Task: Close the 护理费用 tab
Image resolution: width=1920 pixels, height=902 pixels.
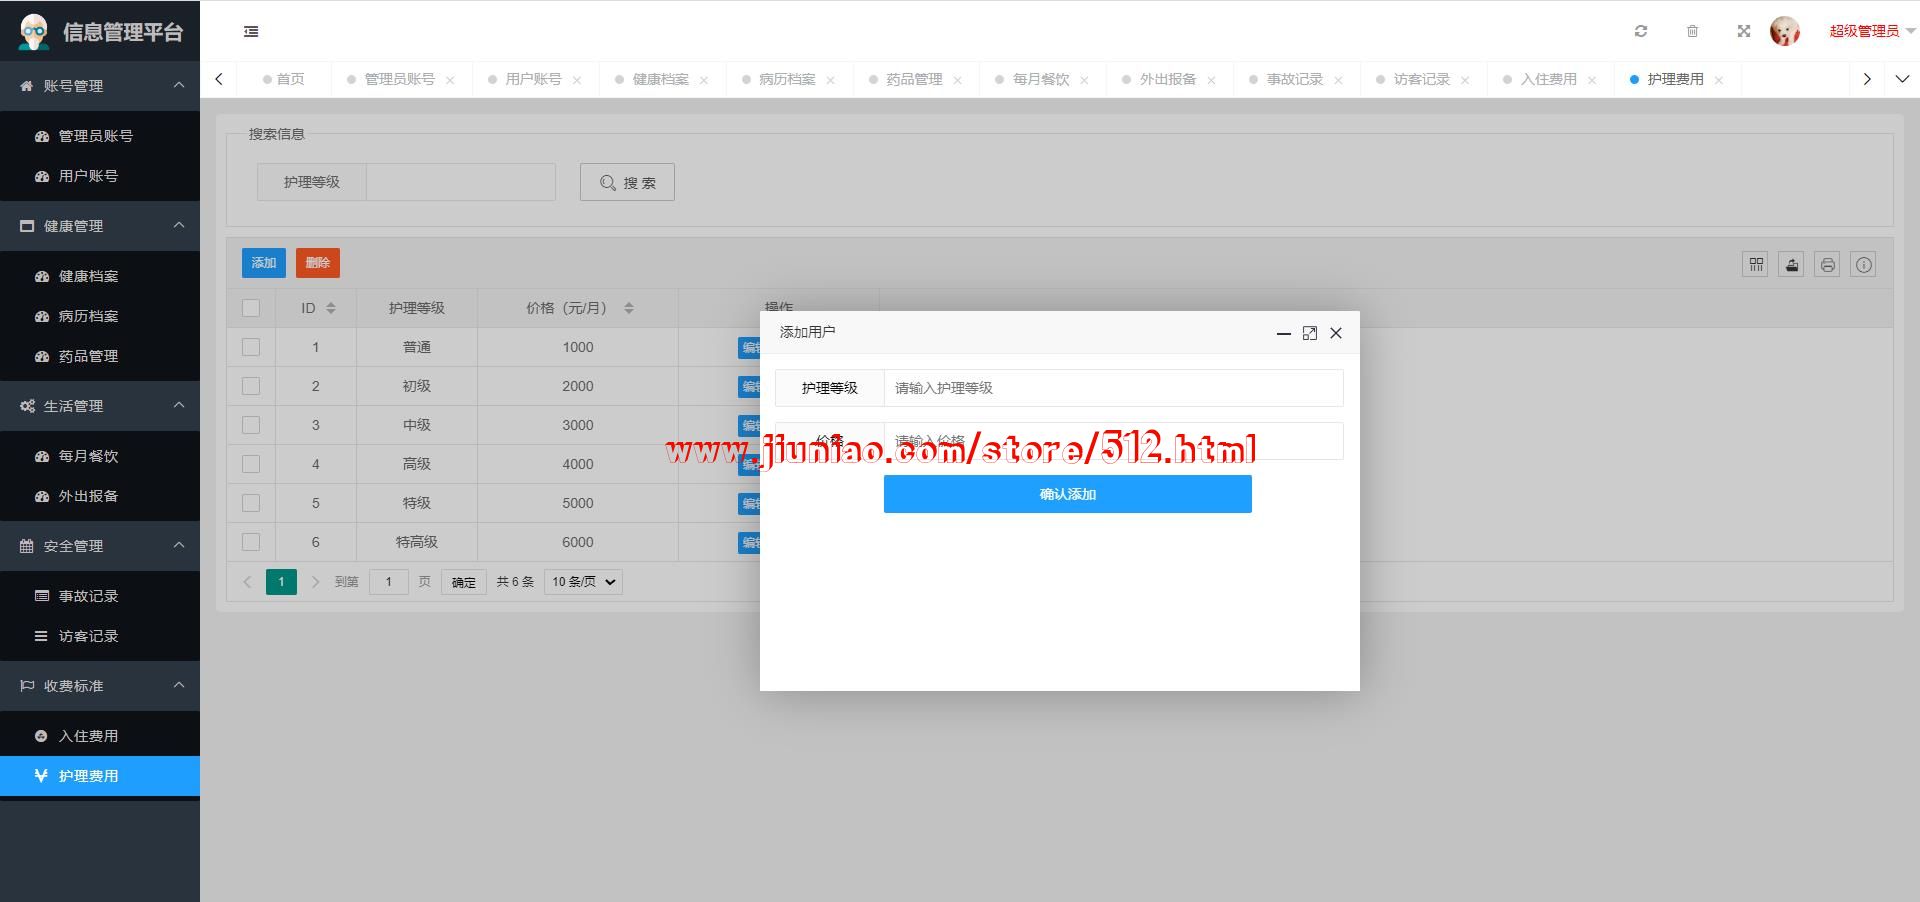Action: (1719, 80)
